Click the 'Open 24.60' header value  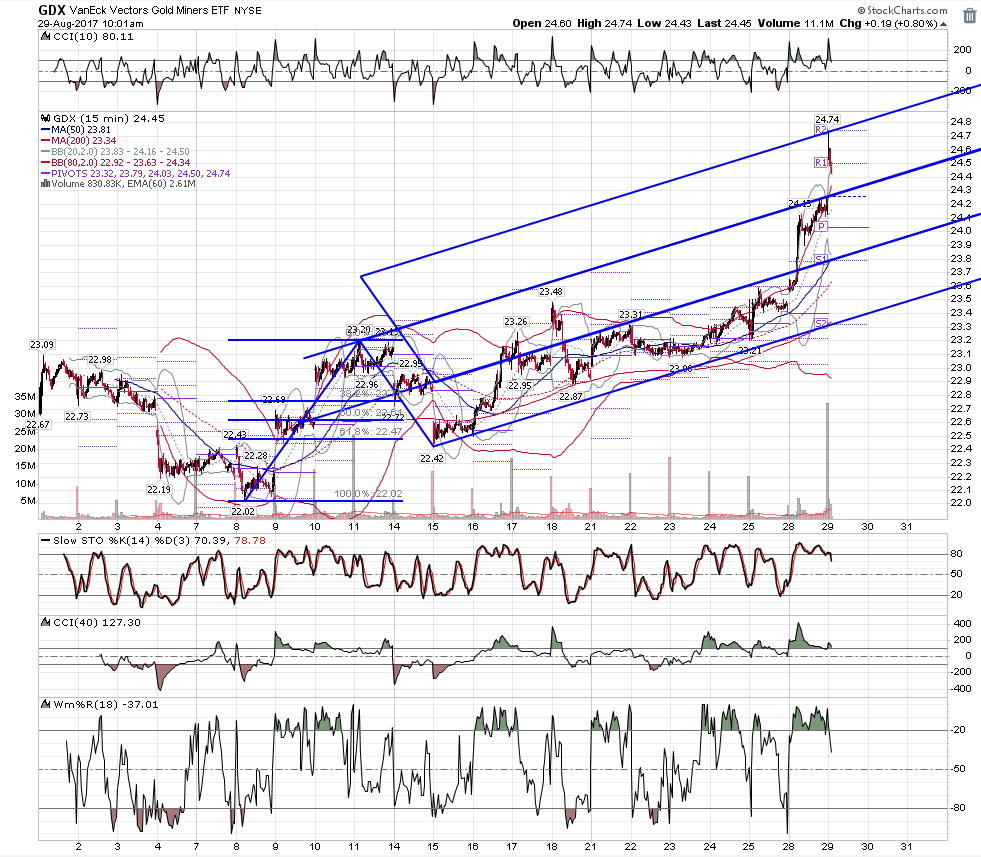click(x=542, y=23)
